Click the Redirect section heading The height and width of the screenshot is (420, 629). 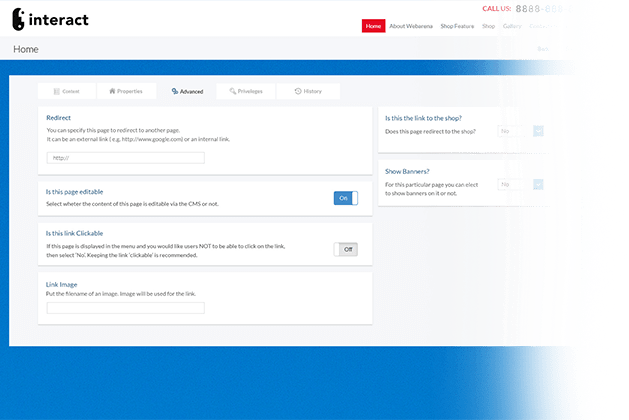(59, 118)
